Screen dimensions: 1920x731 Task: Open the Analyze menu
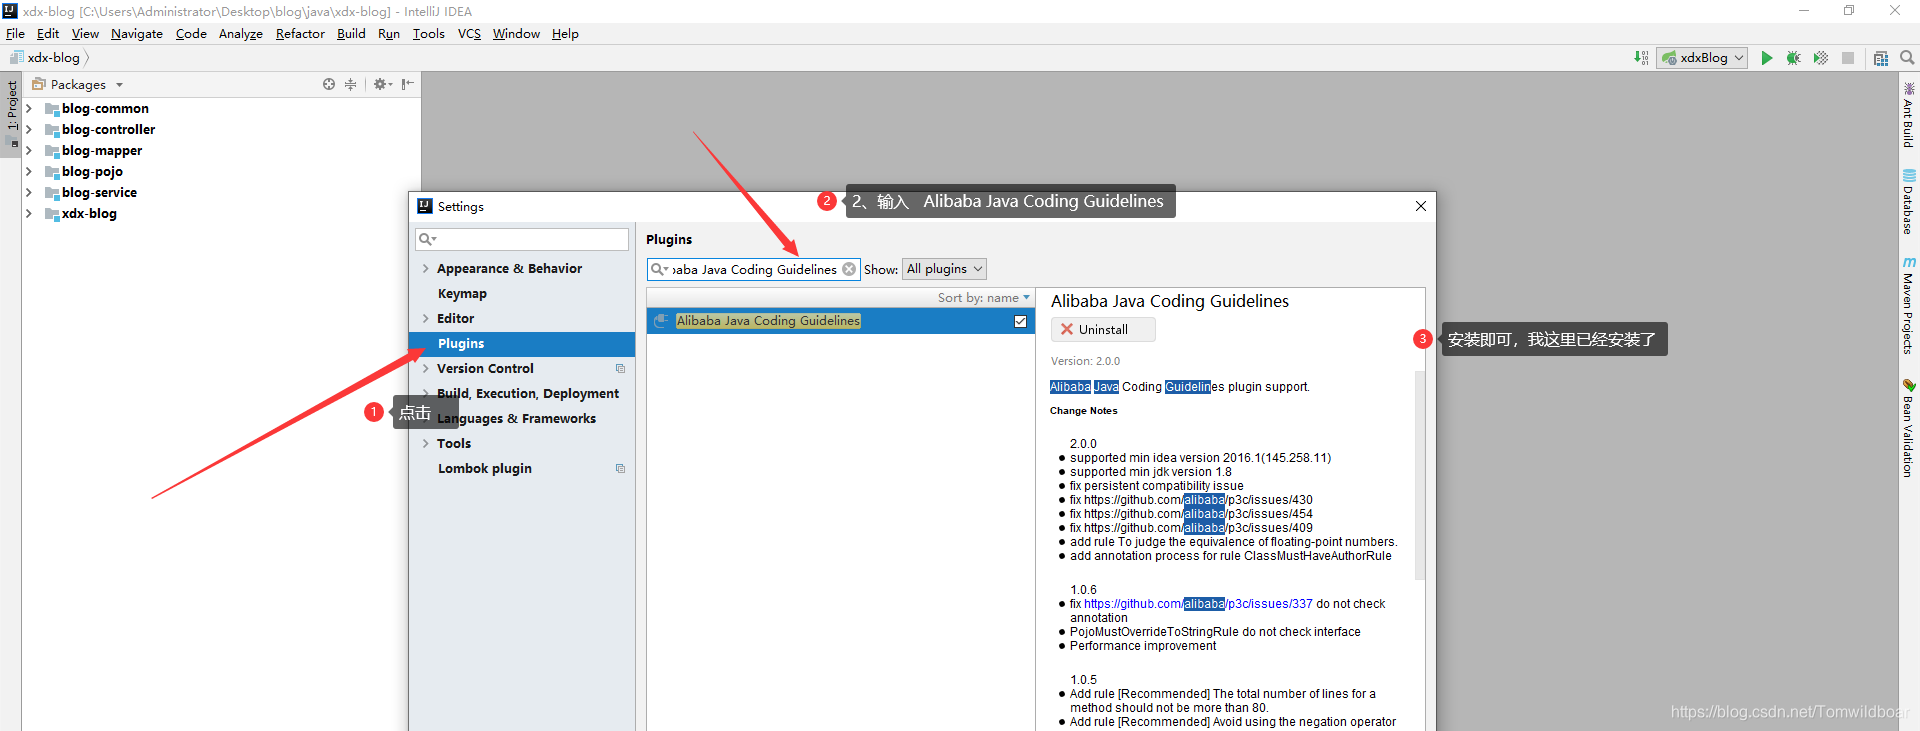coord(241,34)
